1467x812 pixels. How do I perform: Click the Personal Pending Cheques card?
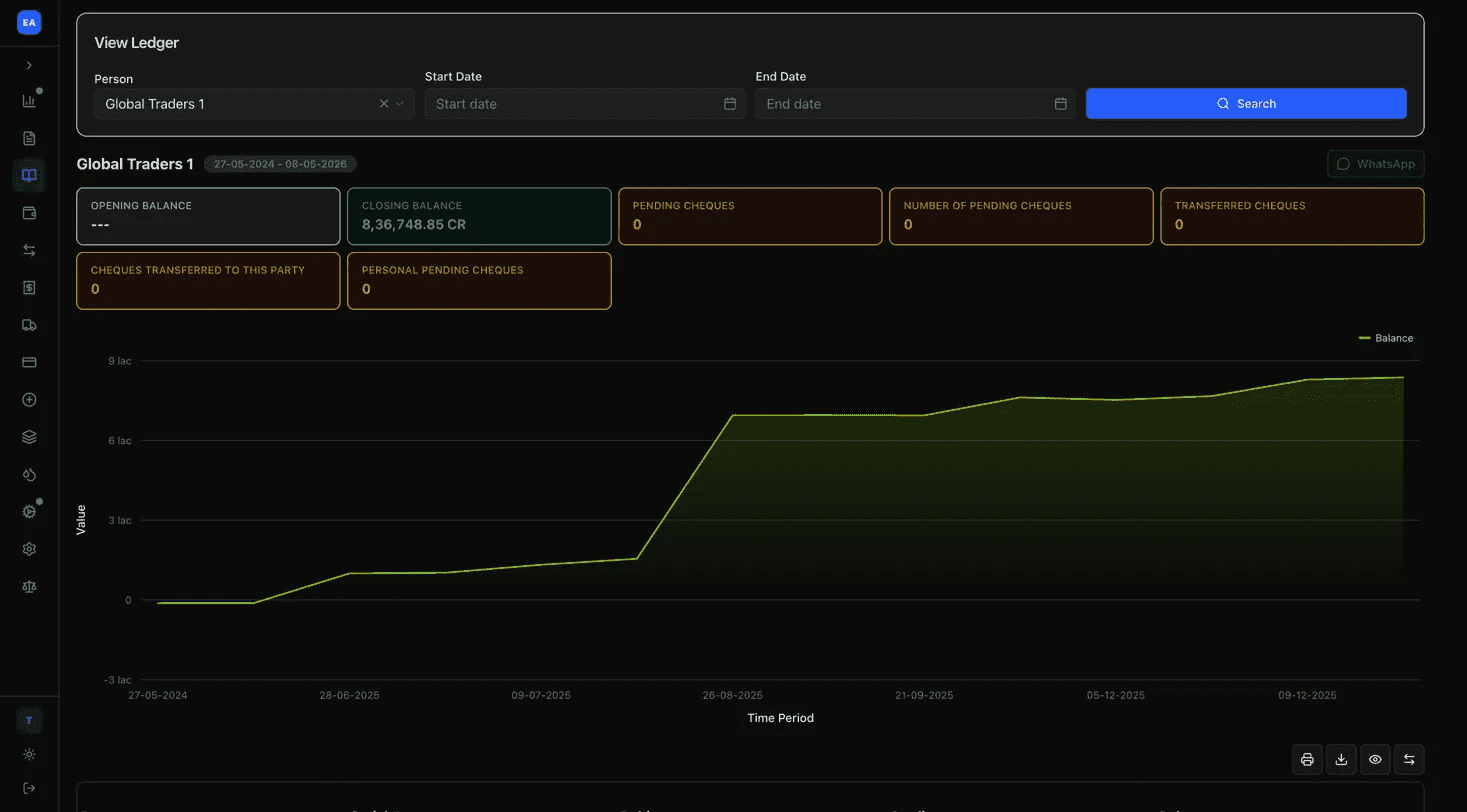(479, 281)
